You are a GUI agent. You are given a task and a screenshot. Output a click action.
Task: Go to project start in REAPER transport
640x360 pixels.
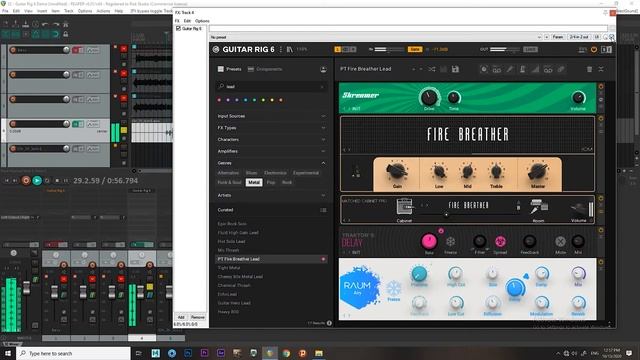(7, 180)
